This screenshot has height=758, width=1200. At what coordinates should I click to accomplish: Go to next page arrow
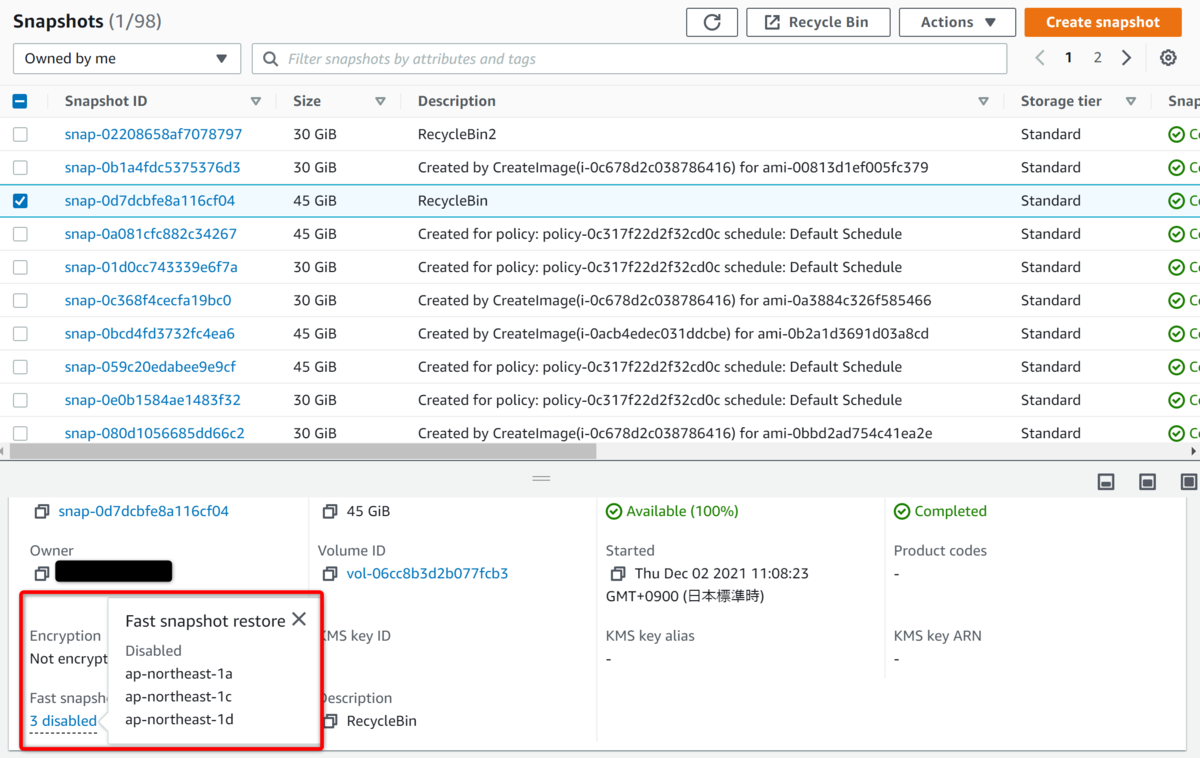tap(1126, 58)
